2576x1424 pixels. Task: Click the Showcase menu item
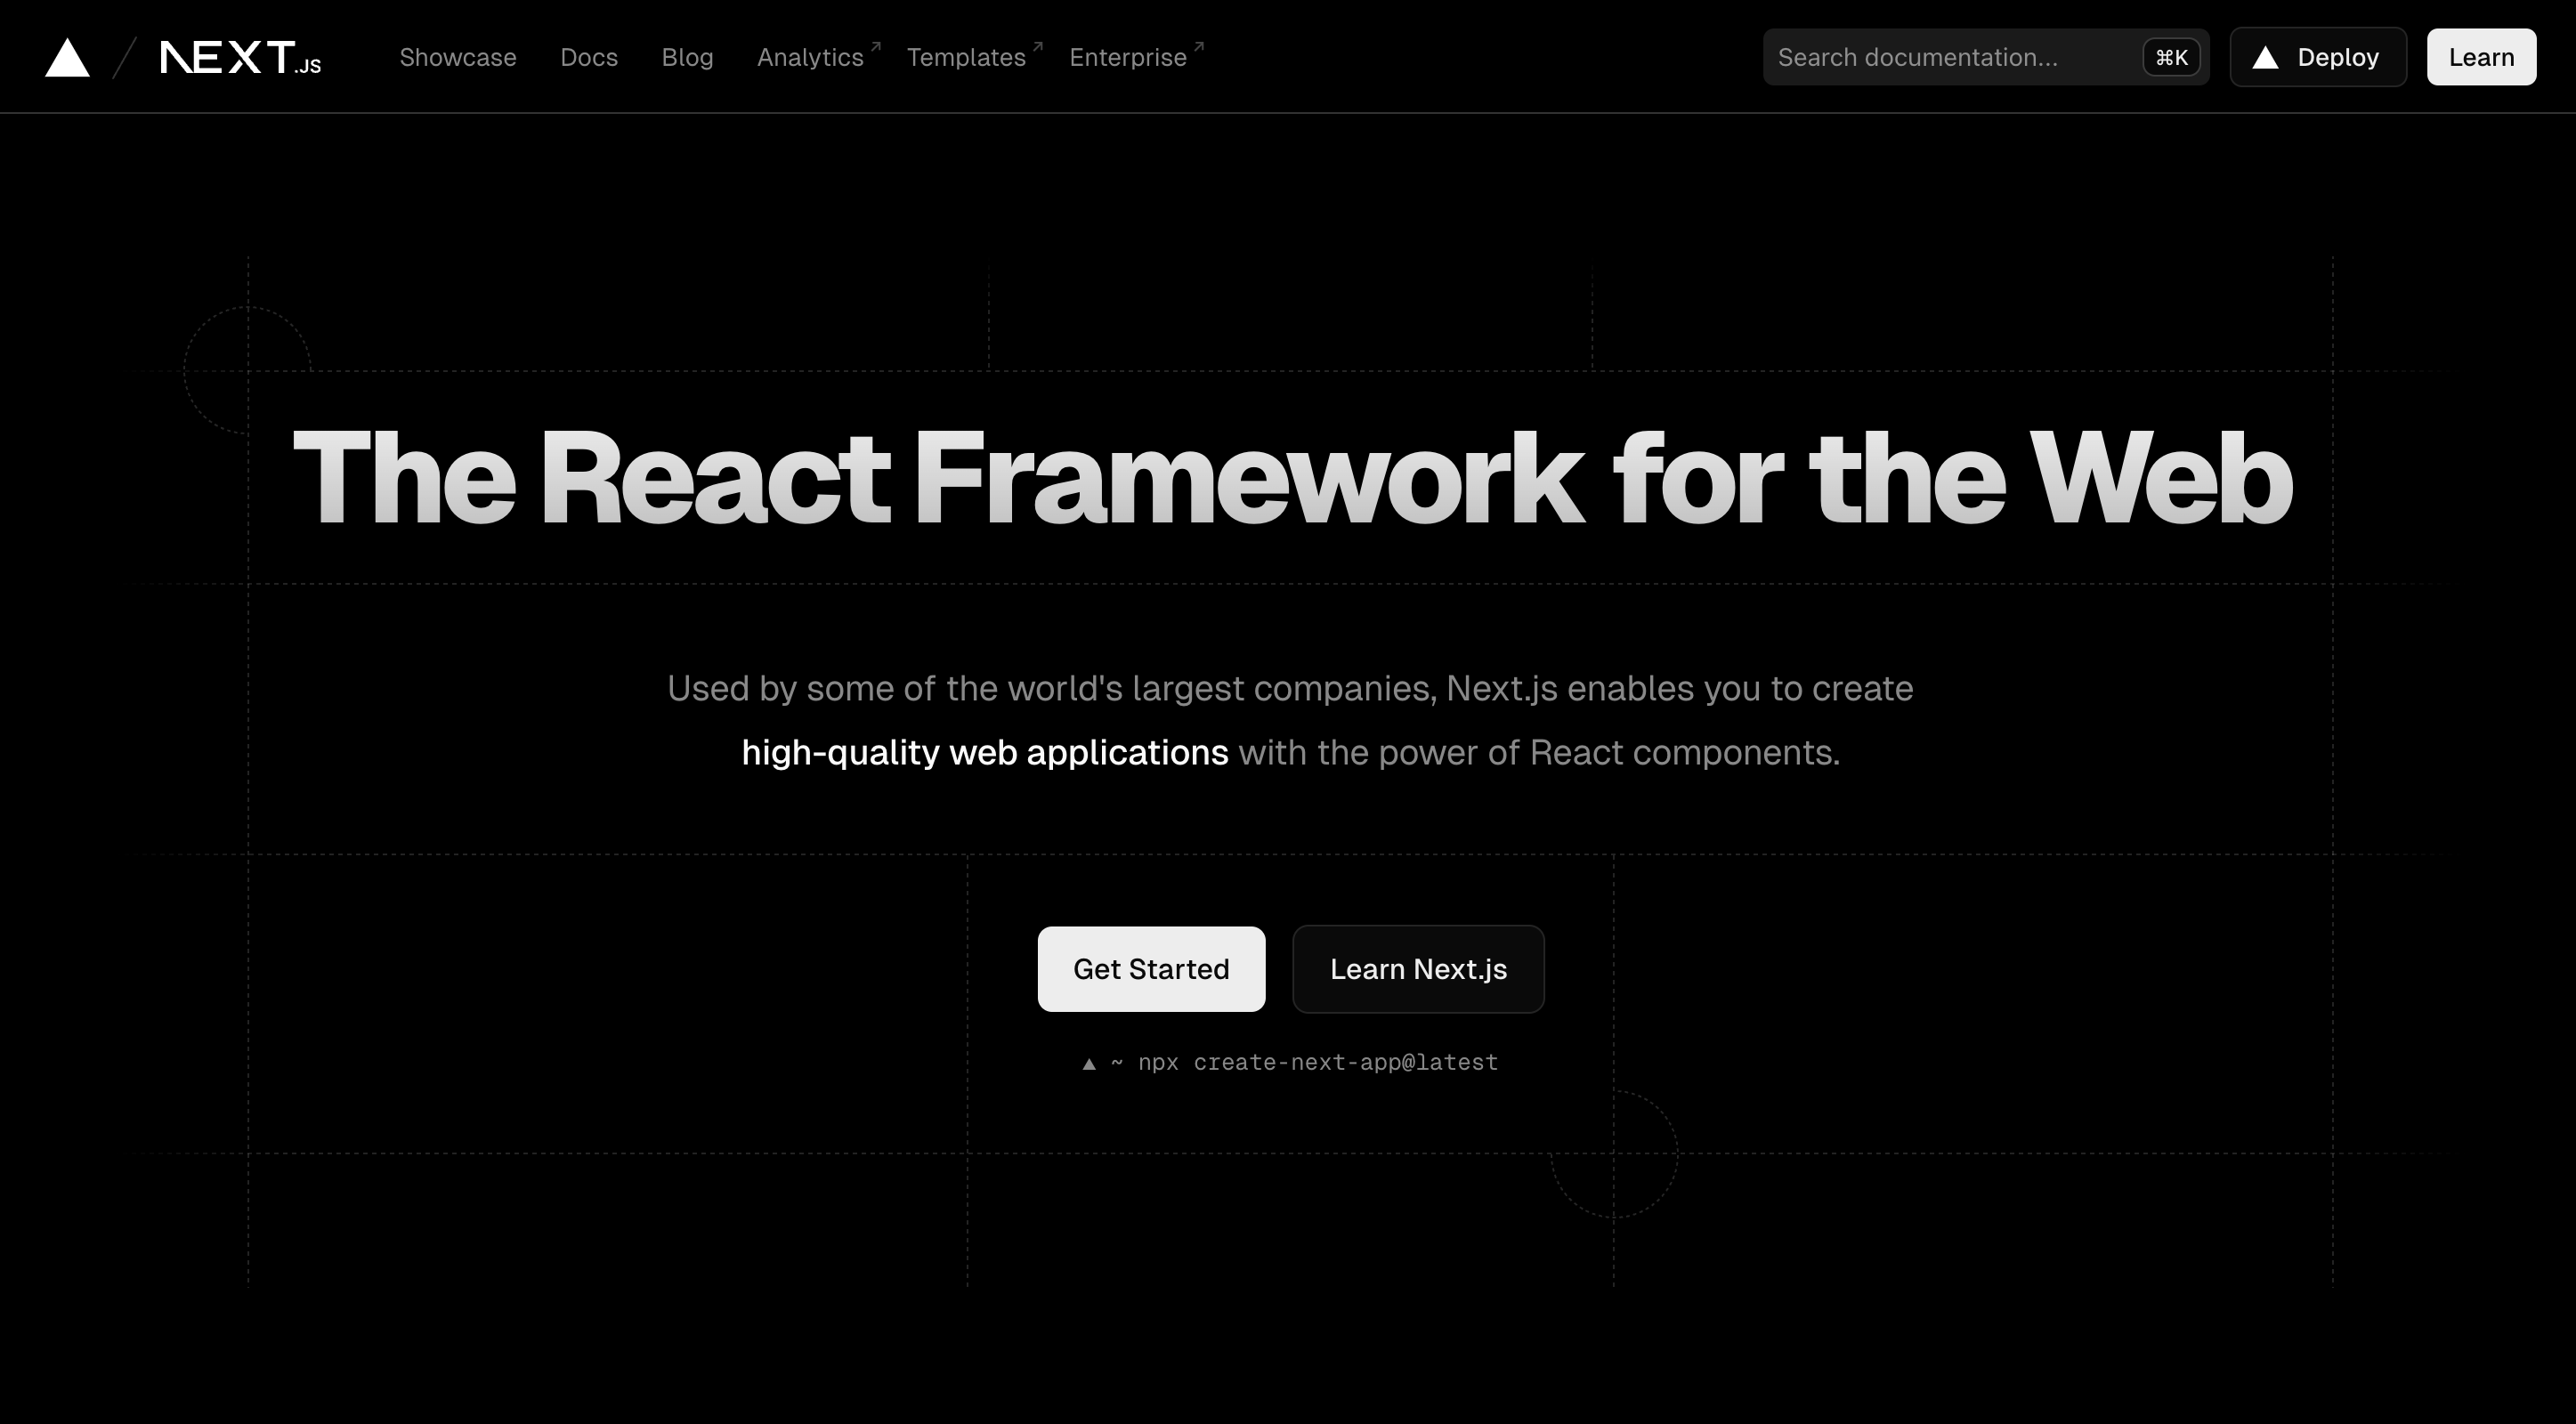pos(458,56)
